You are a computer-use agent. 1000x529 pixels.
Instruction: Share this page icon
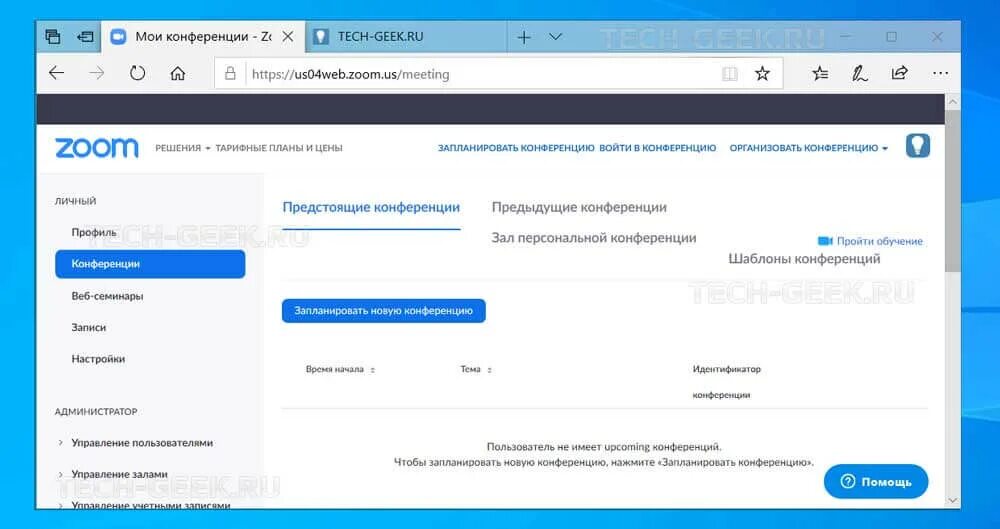click(x=899, y=73)
